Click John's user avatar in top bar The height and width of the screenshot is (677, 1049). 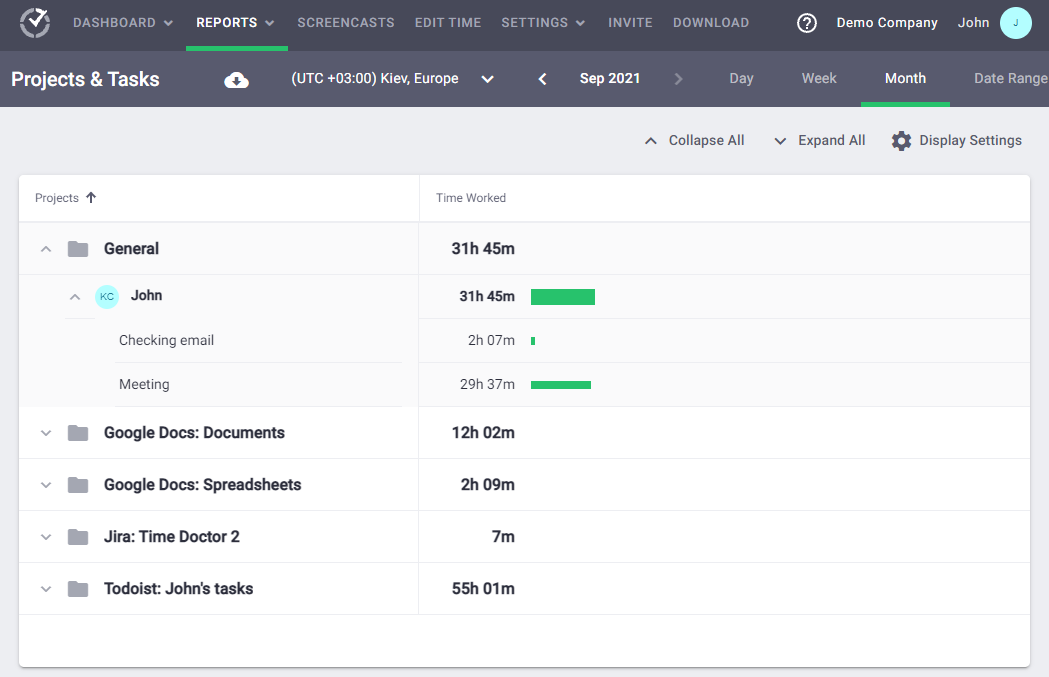click(x=1015, y=23)
